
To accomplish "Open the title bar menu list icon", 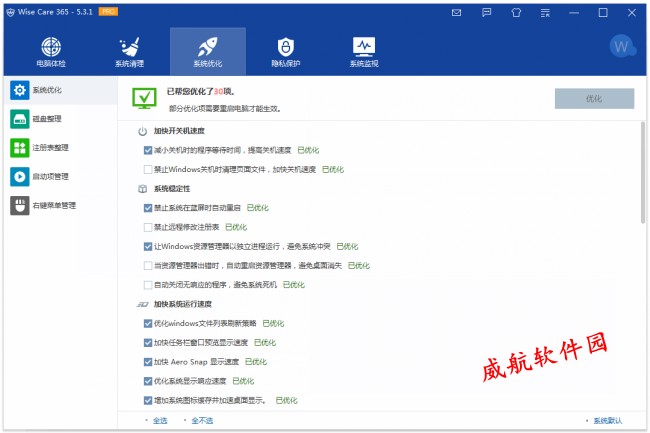I will coord(545,13).
